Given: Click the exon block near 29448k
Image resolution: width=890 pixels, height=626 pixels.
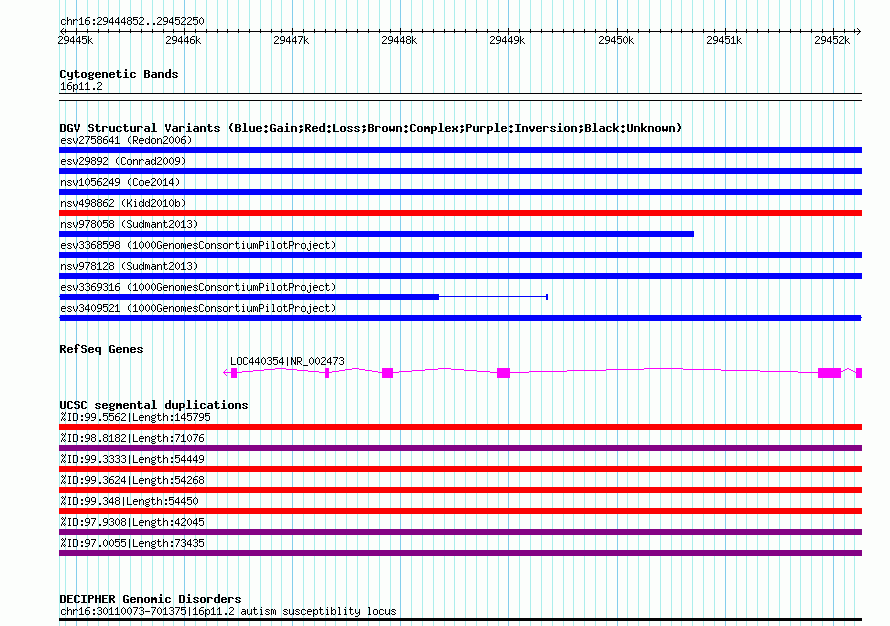Looking at the screenshot, I should pos(388,373).
